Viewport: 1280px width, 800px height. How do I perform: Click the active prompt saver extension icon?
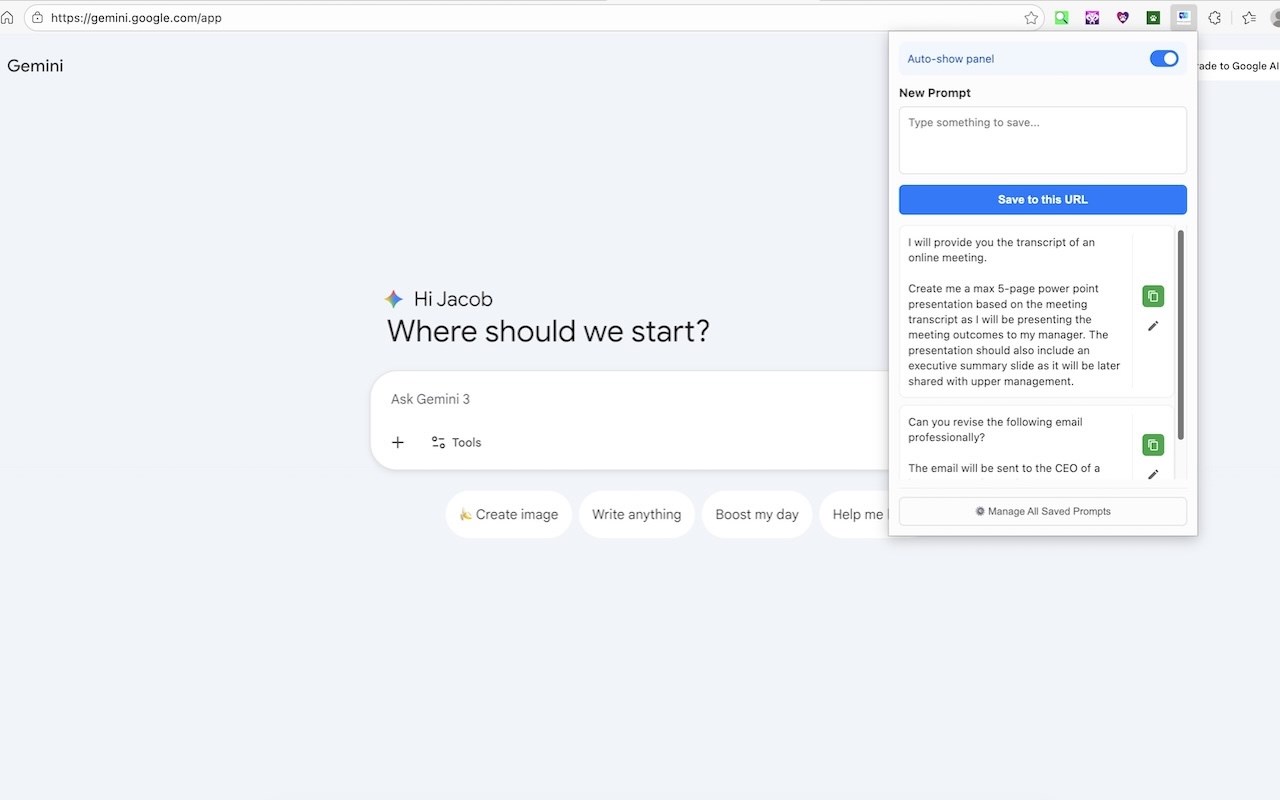pyautogui.click(x=1184, y=17)
